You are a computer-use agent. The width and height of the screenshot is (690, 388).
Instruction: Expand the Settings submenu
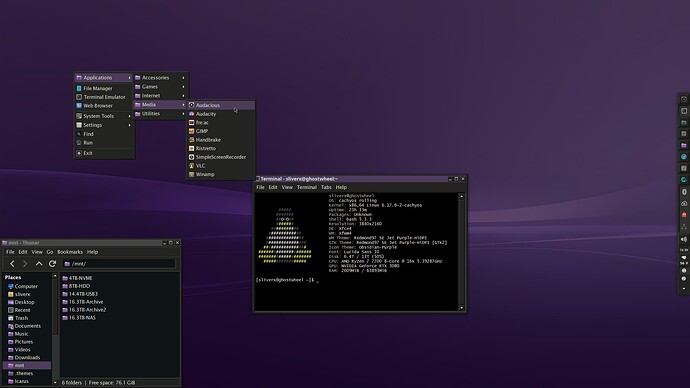(x=104, y=125)
